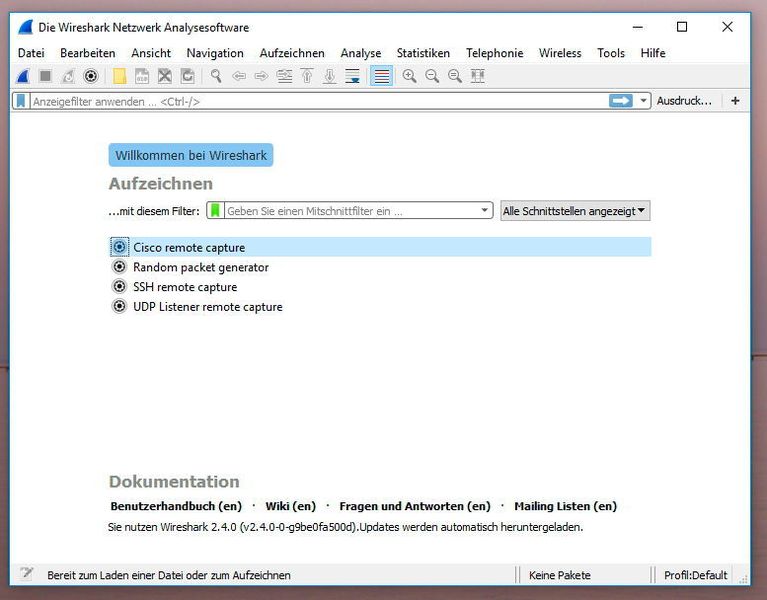Open the Bearbeiten menu
767x600 pixels.
[x=88, y=53]
